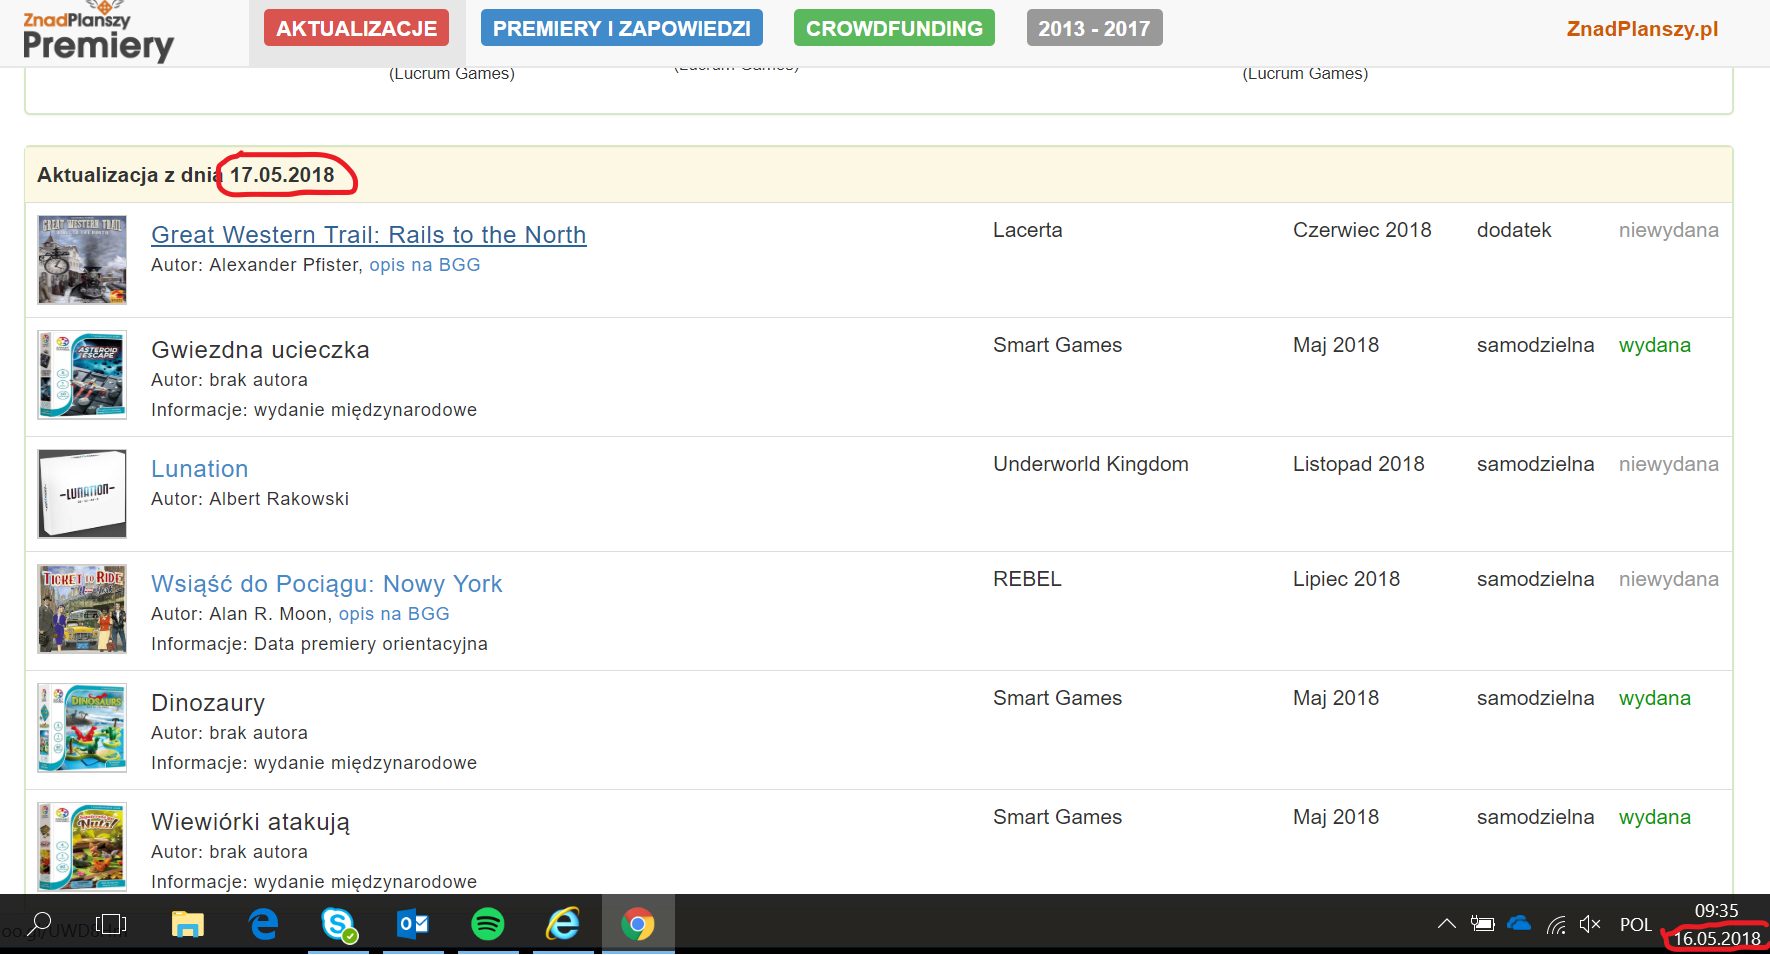Click publisher Lacerta

coord(1027,230)
